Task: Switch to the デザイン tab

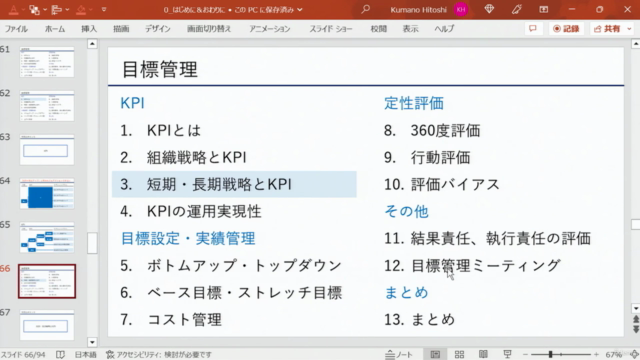Action: pos(158,29)
